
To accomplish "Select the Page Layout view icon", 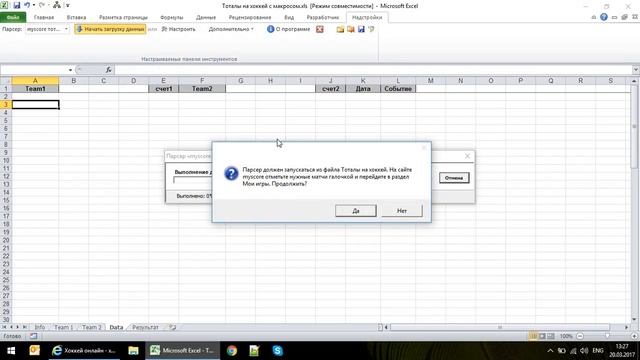I will (x=542, y=336).
